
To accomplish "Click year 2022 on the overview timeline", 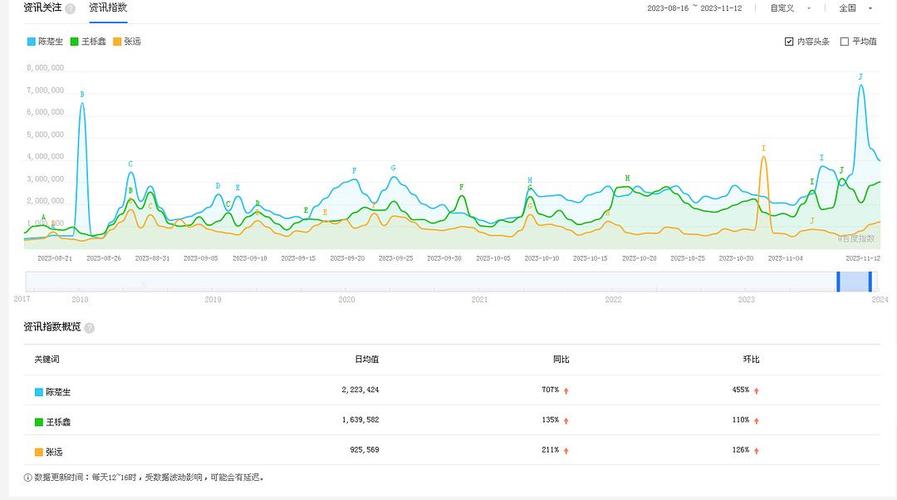I will (x=613, y=300).
